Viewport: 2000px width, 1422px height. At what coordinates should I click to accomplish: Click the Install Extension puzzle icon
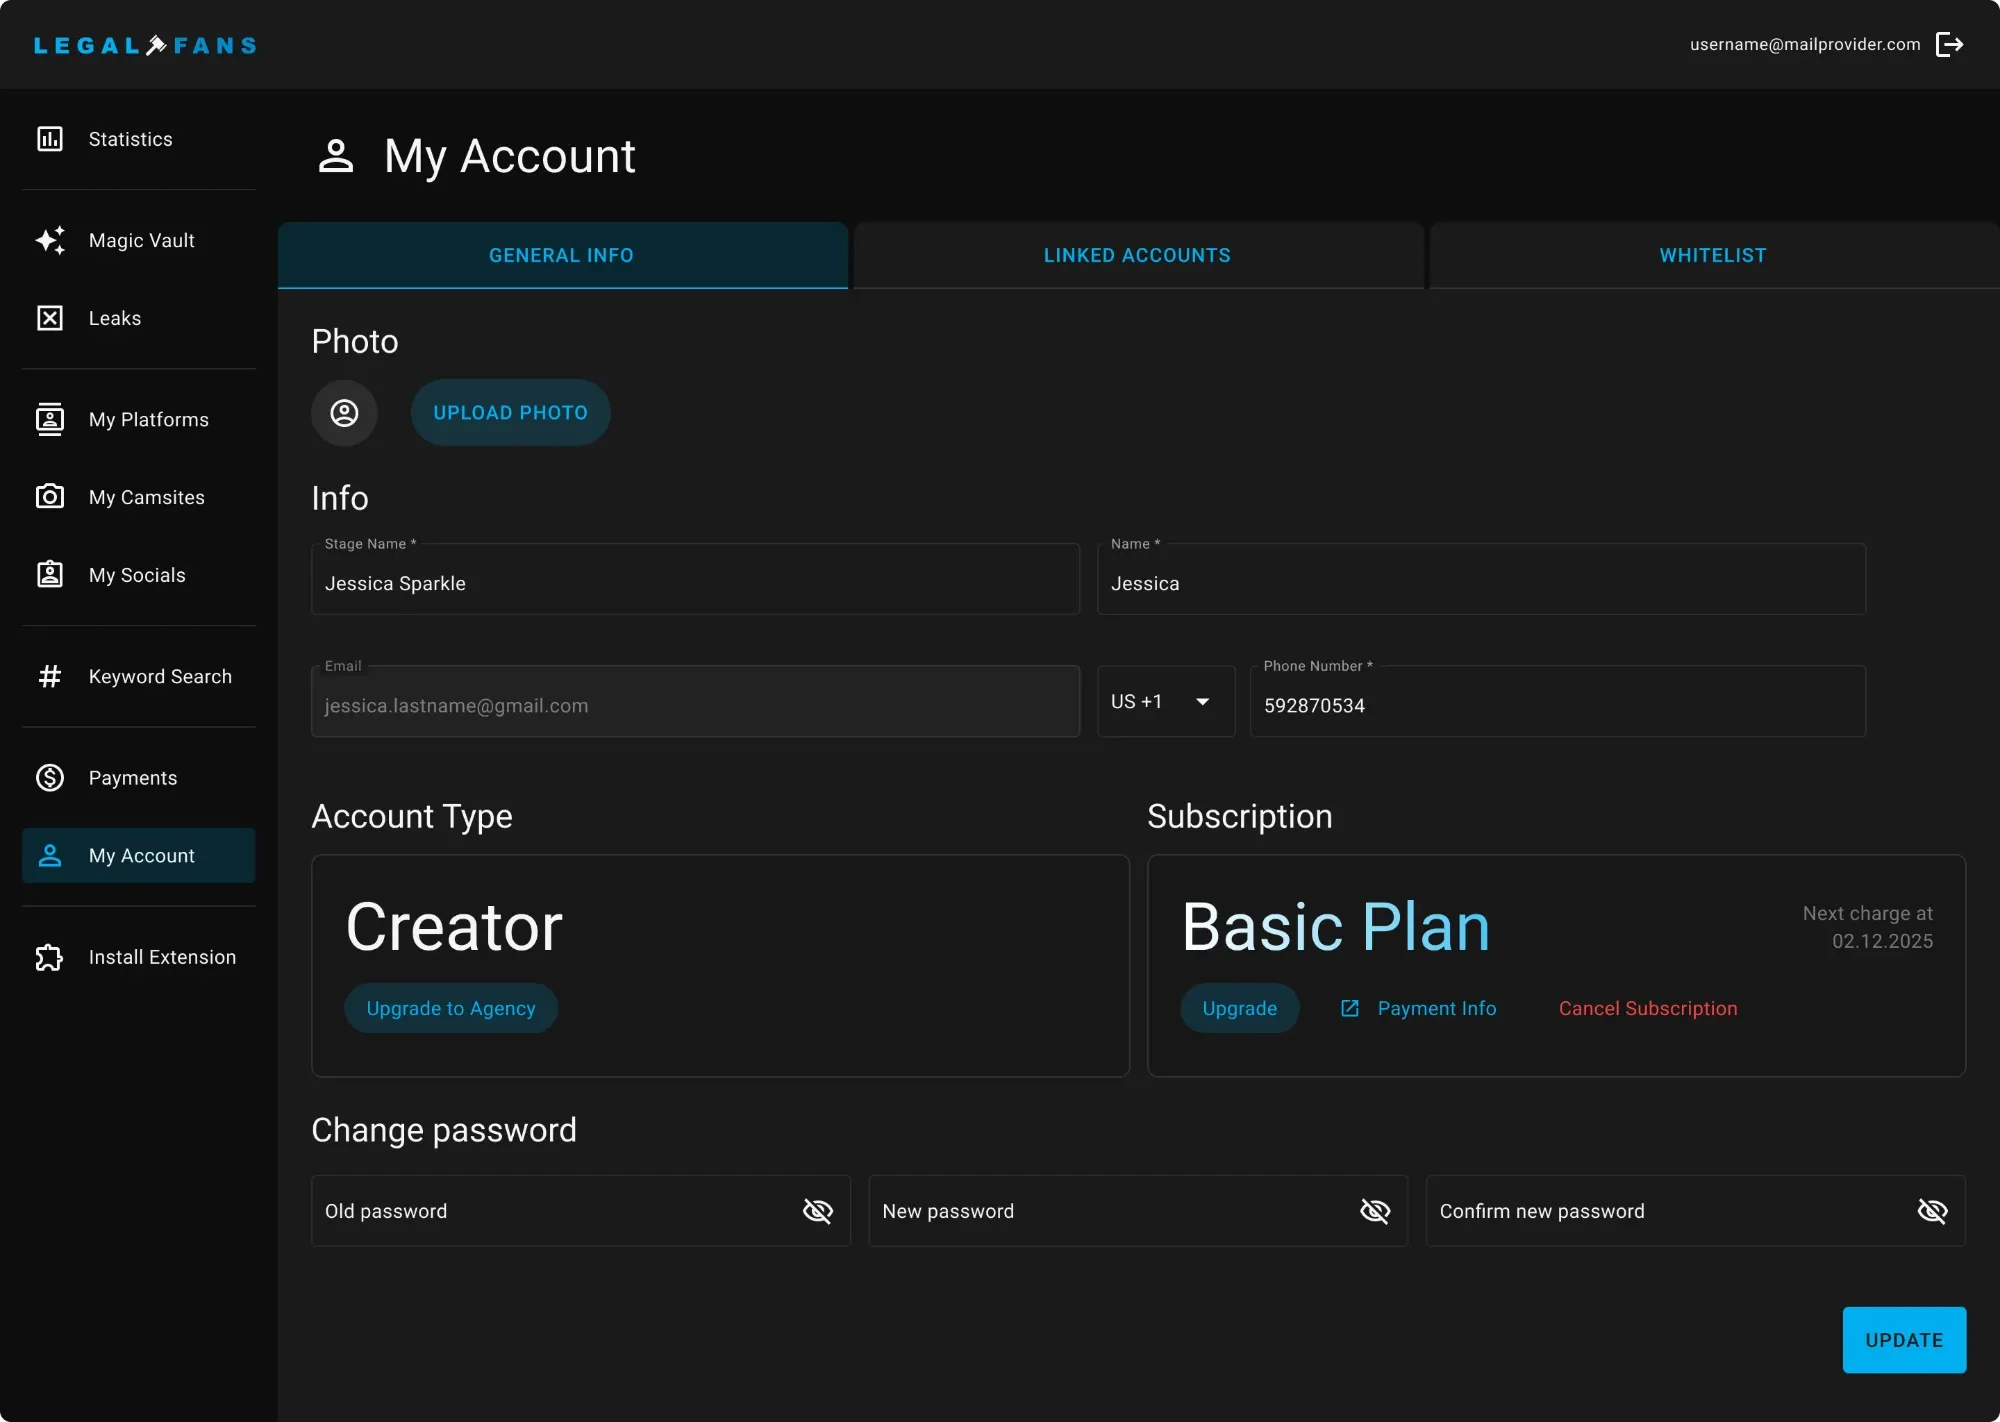[x=50, y=957]
